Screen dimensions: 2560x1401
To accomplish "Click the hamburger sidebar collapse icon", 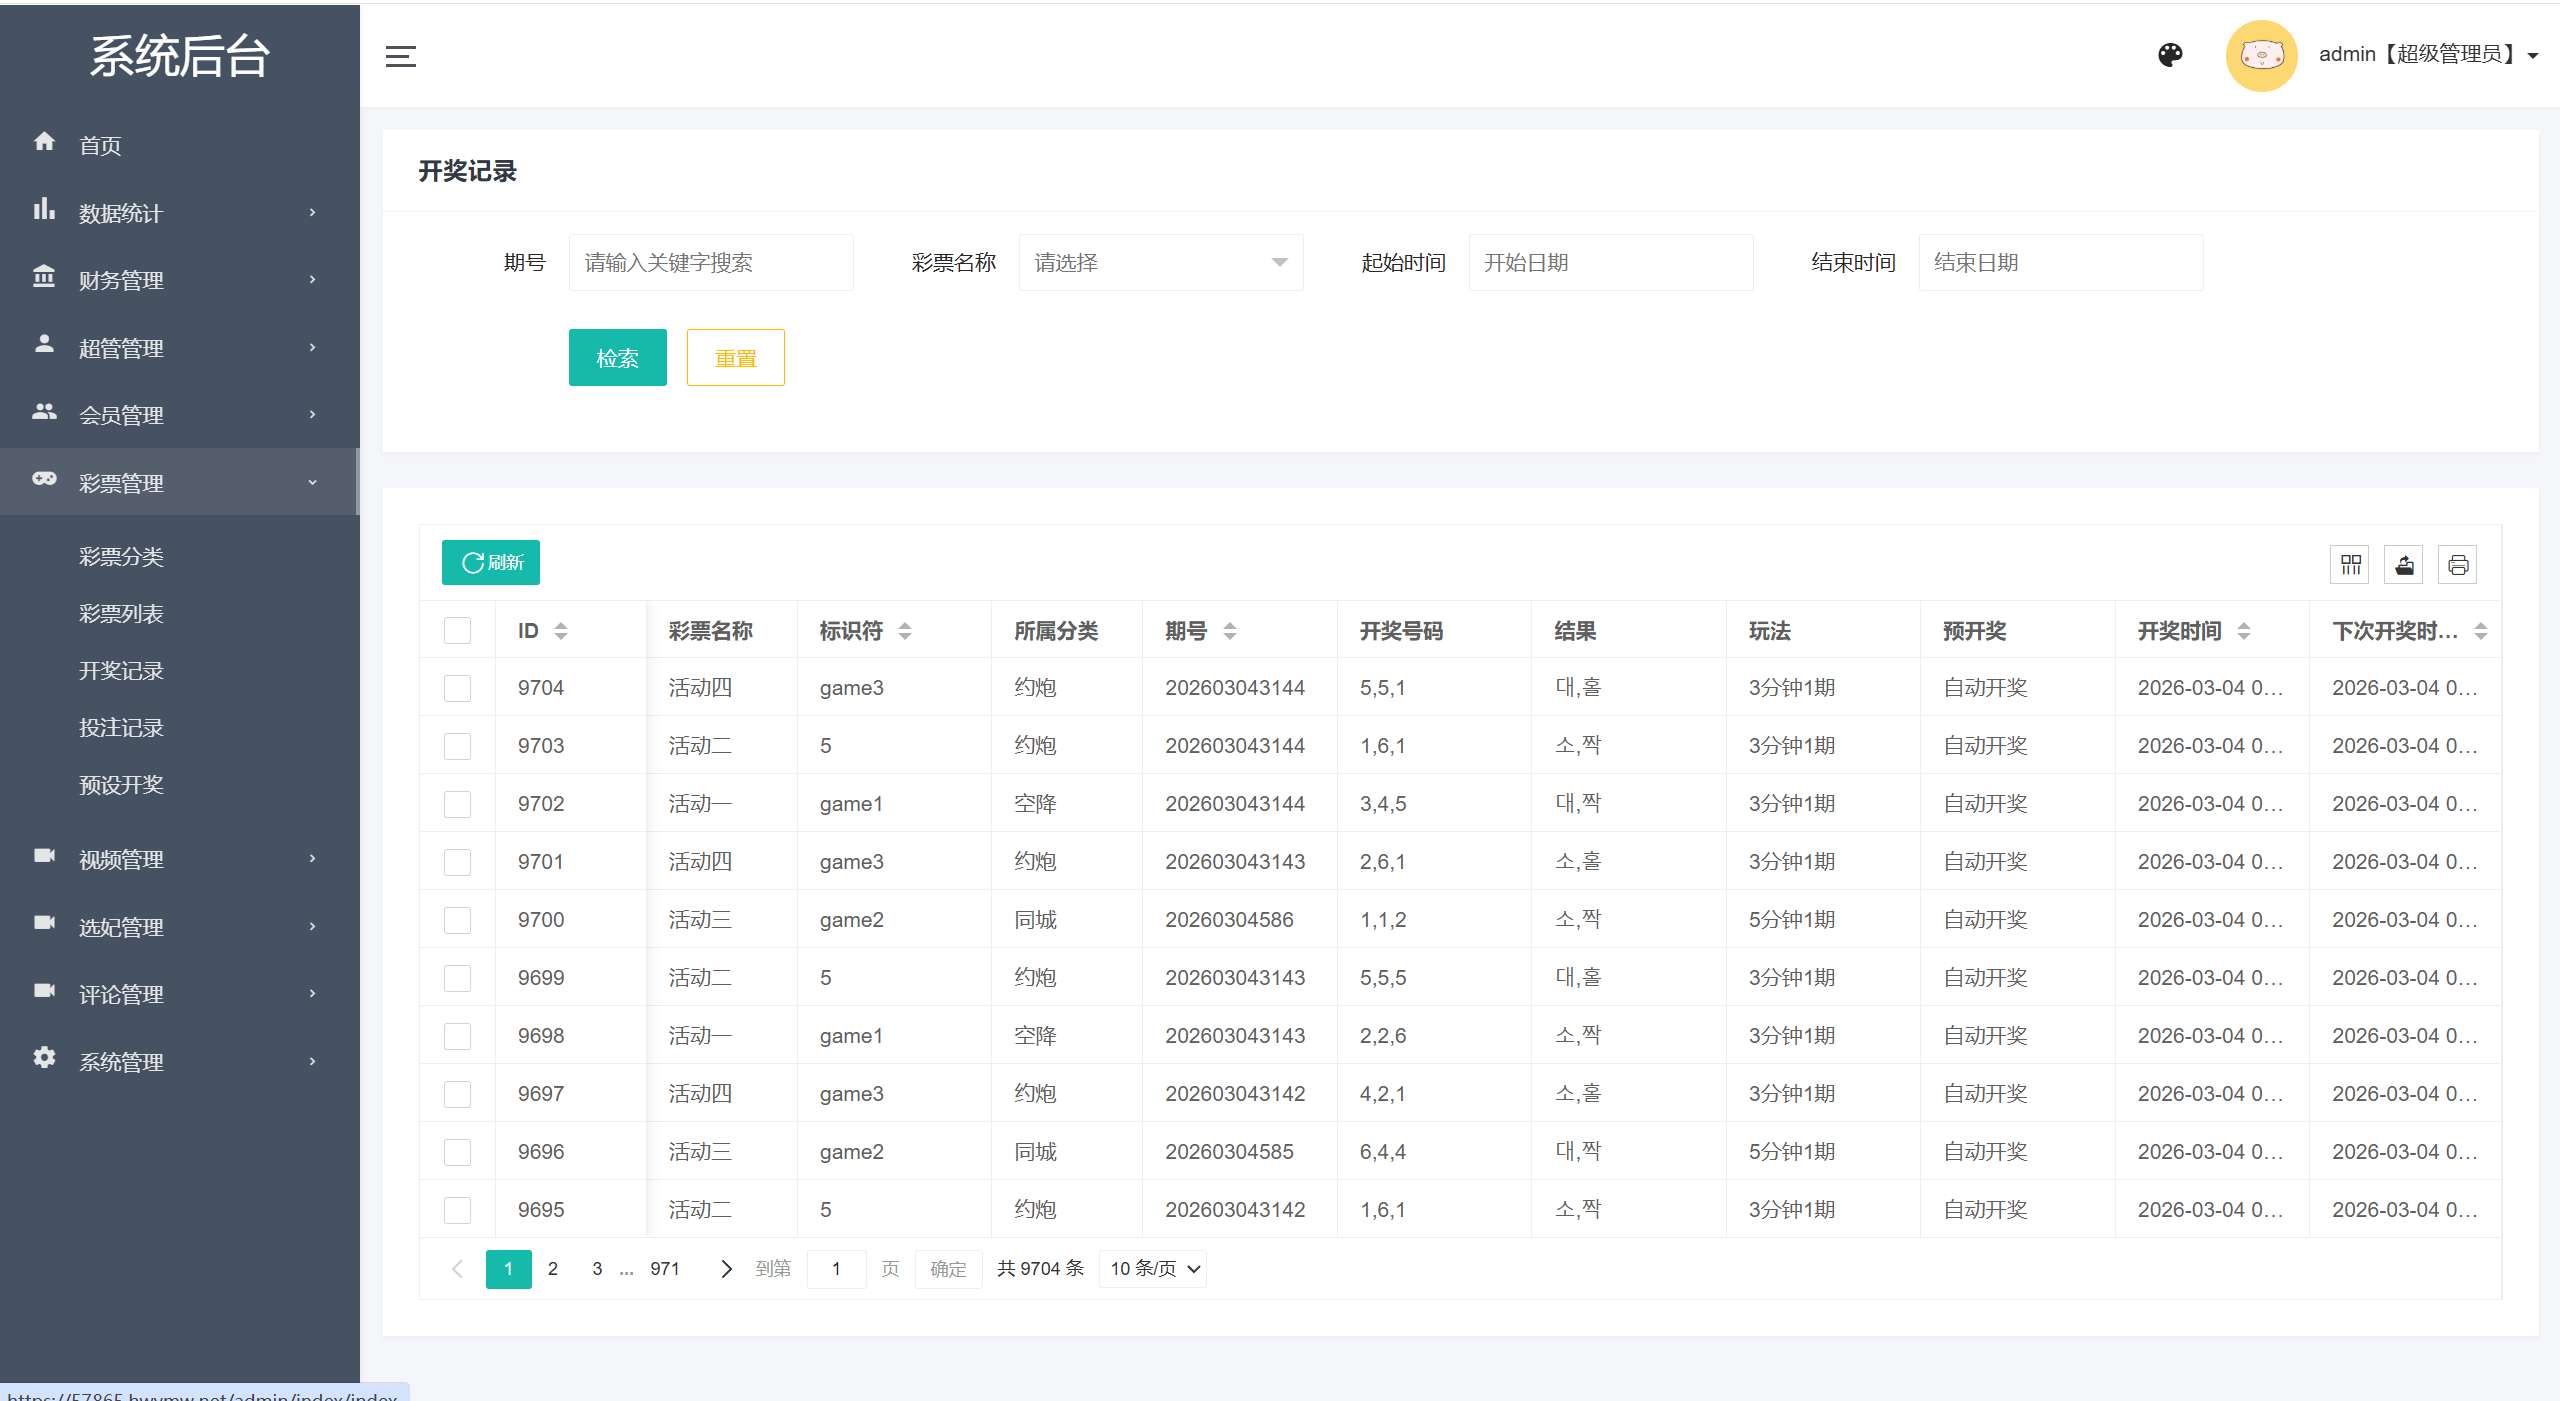I will point(400,56).
